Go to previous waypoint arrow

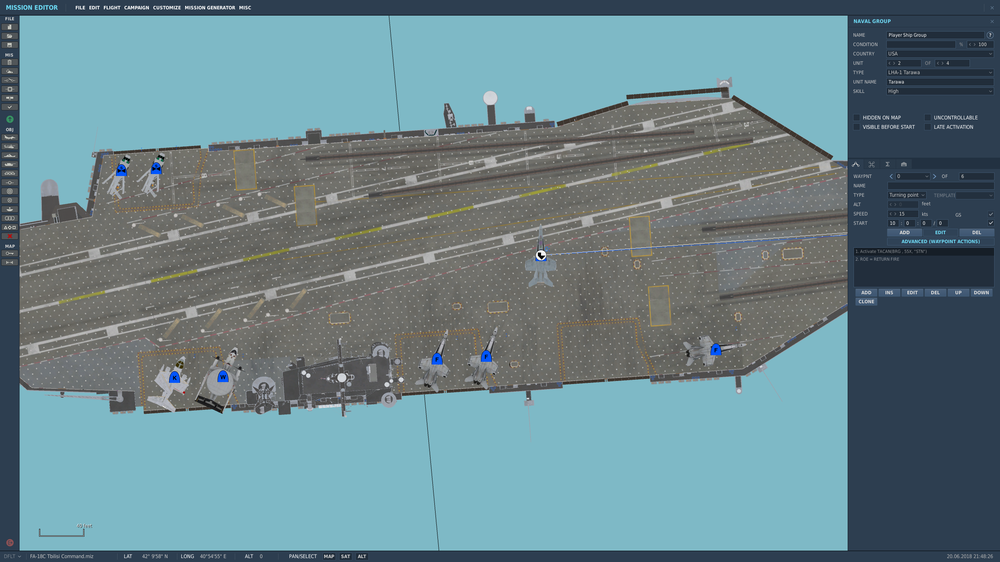(x=891, y=176)
